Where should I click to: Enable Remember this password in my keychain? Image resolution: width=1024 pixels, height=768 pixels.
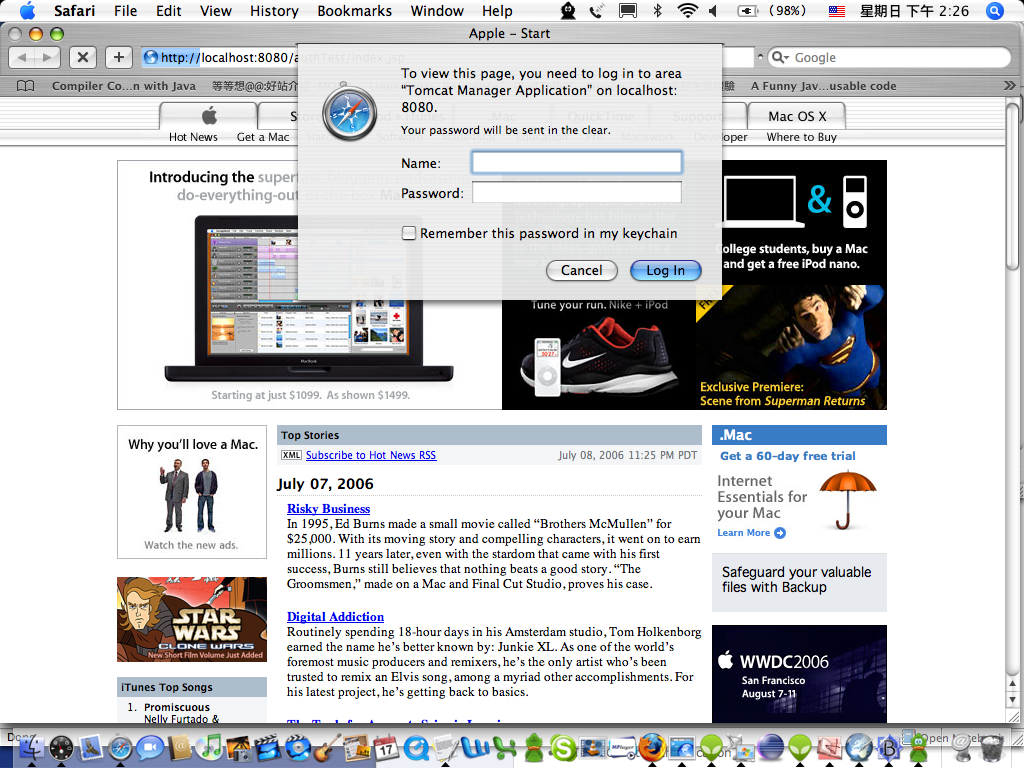click(x=409, y=233)
